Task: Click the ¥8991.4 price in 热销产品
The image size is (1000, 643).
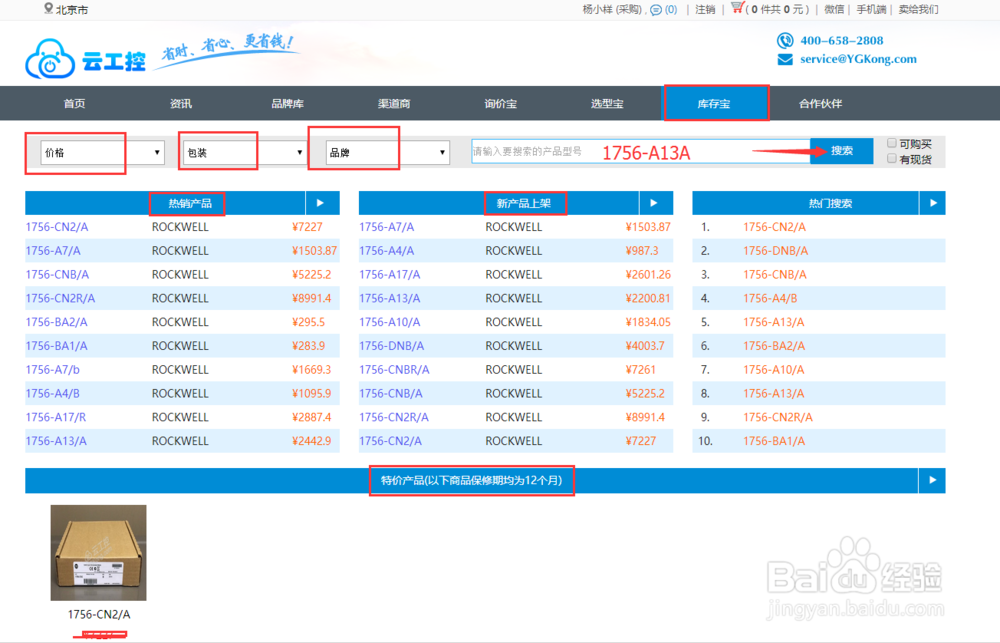Action: click(x=311, y=298)
